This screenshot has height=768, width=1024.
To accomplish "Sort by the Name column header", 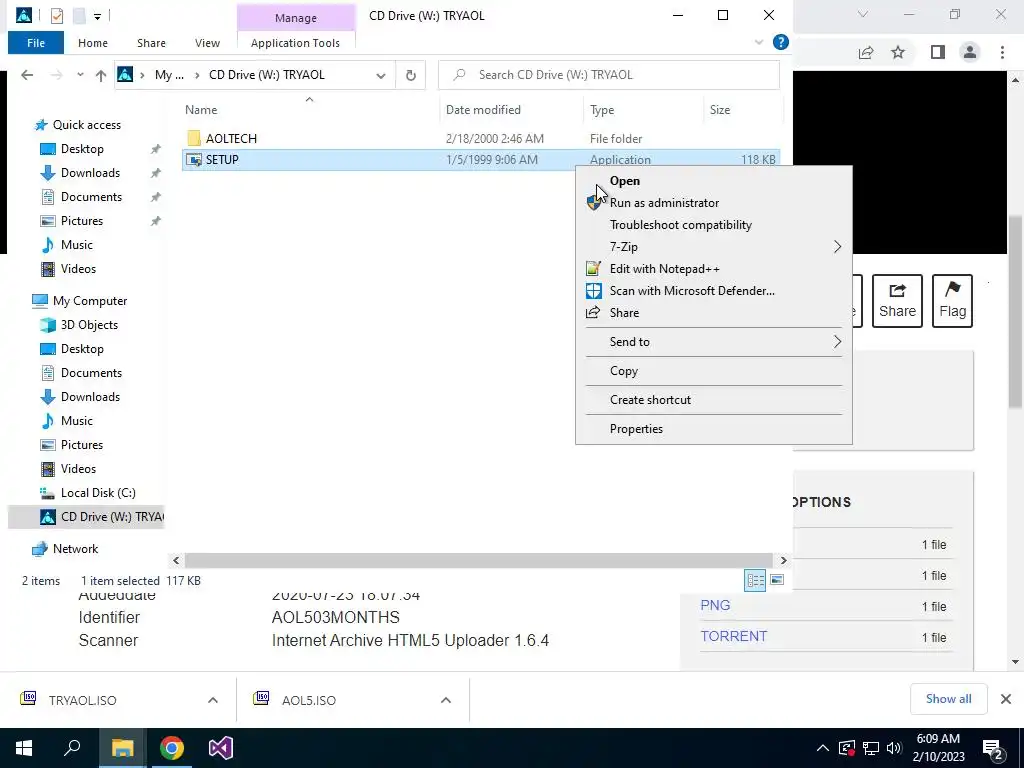I will [200, 110].
